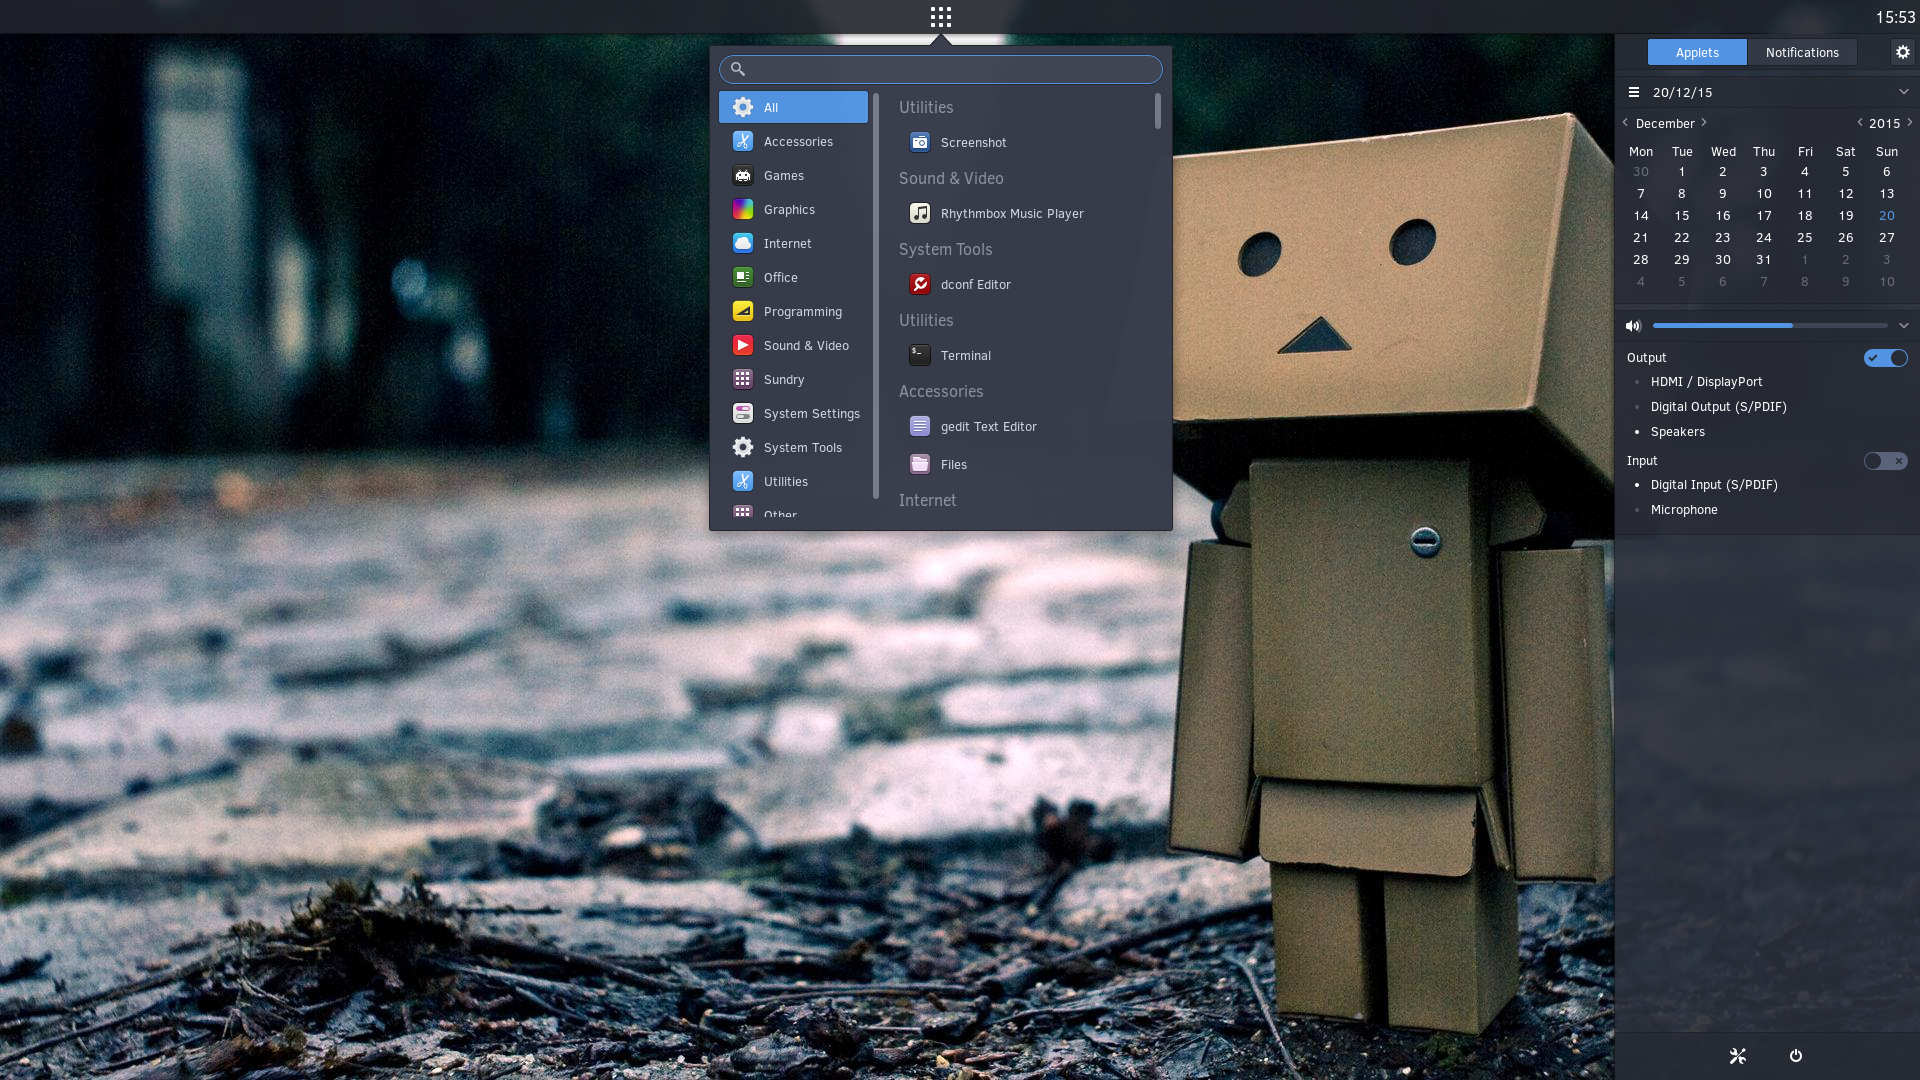Select December 14 in calendar
1920x1080 pixels.
(1640, 216)
